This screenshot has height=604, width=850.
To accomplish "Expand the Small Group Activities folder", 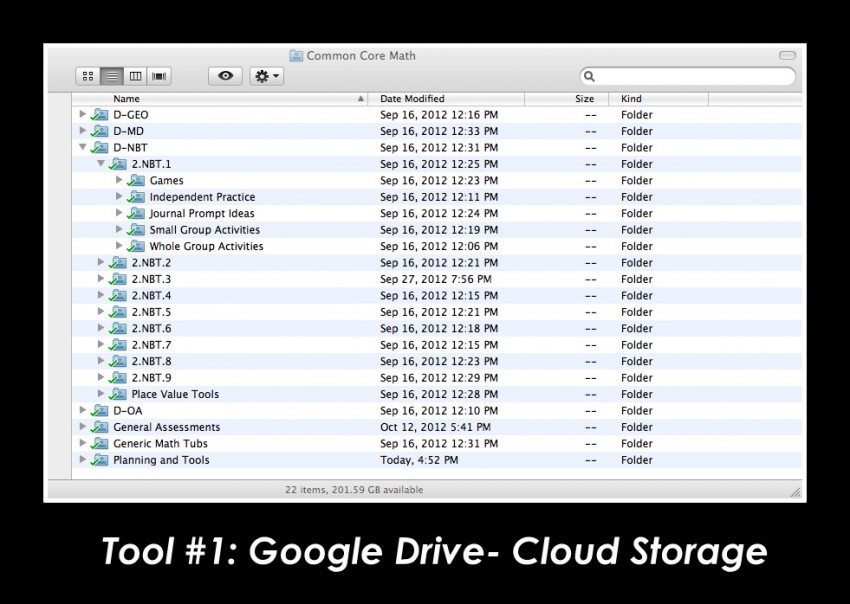I will pyautogui.click(x=119, y=229).
